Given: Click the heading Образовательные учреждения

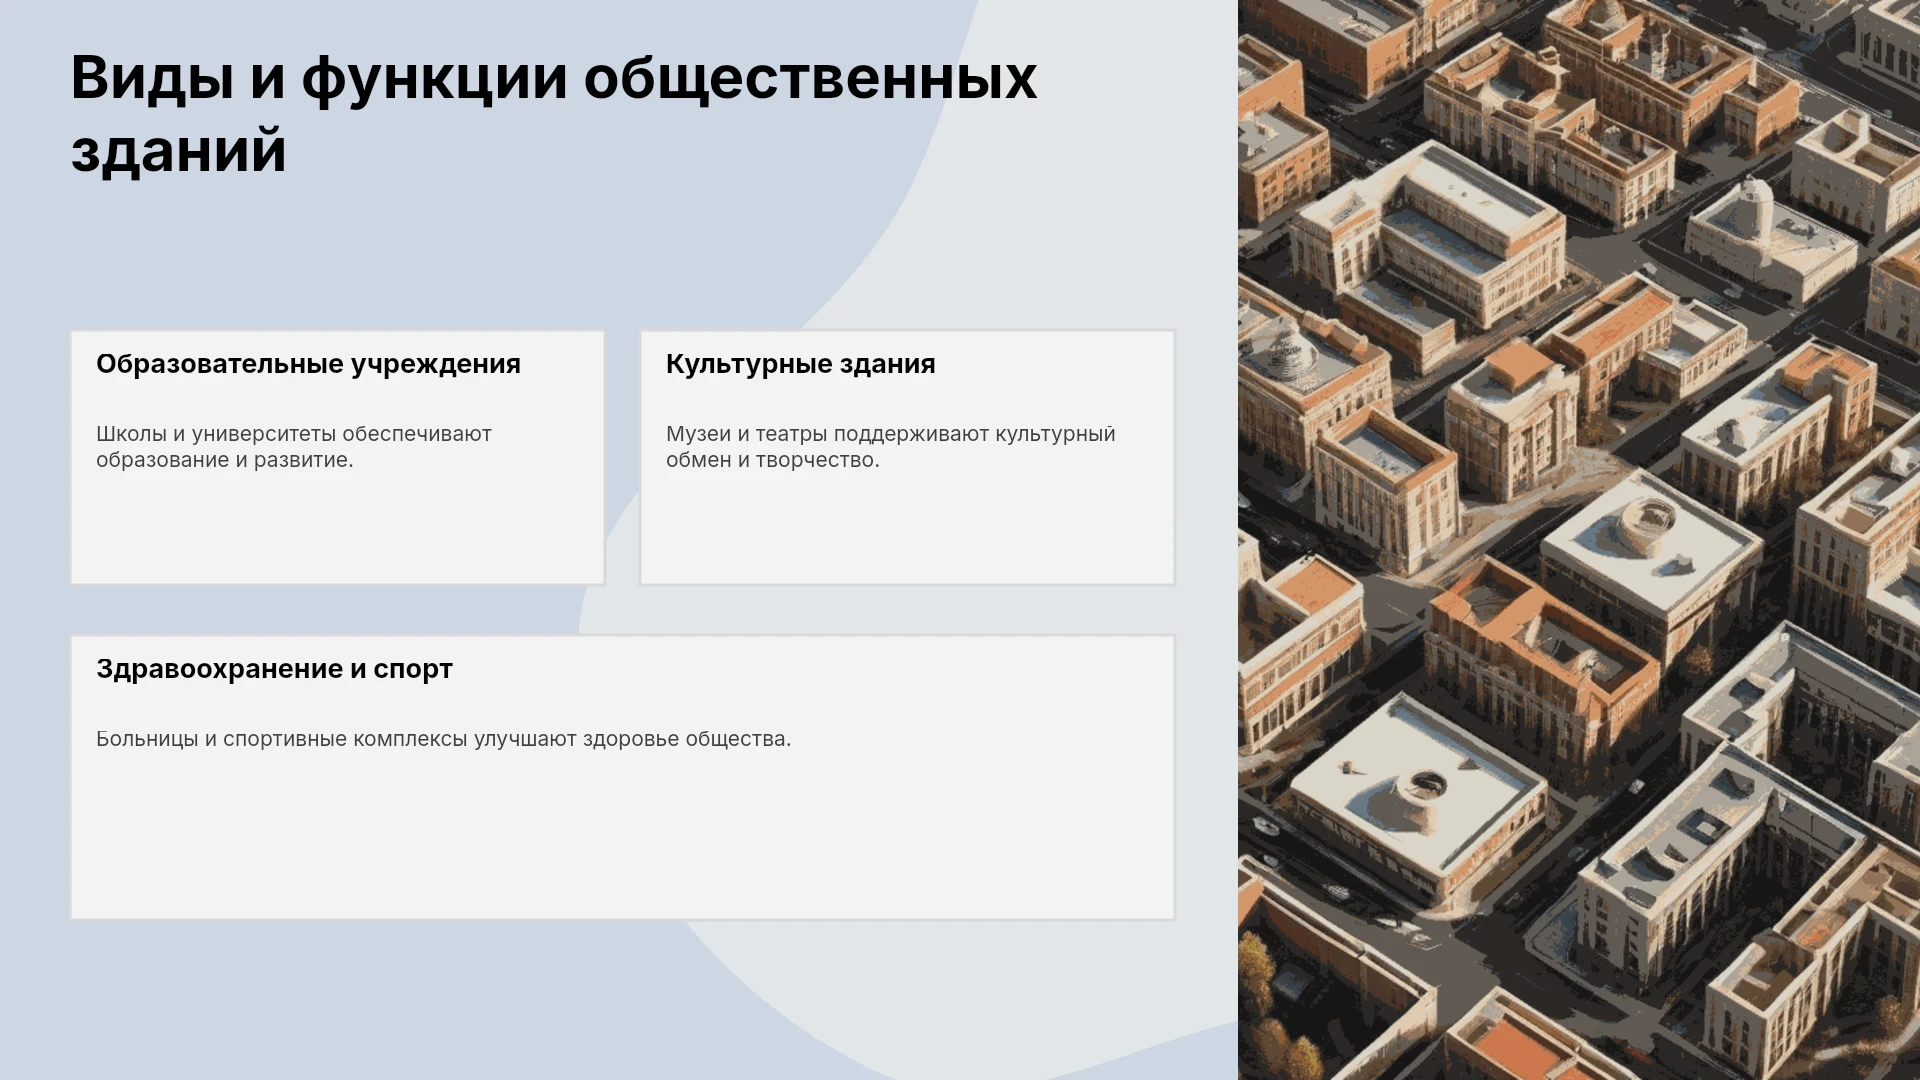Looking at the screenshot, I should click(x=308, y=364).
